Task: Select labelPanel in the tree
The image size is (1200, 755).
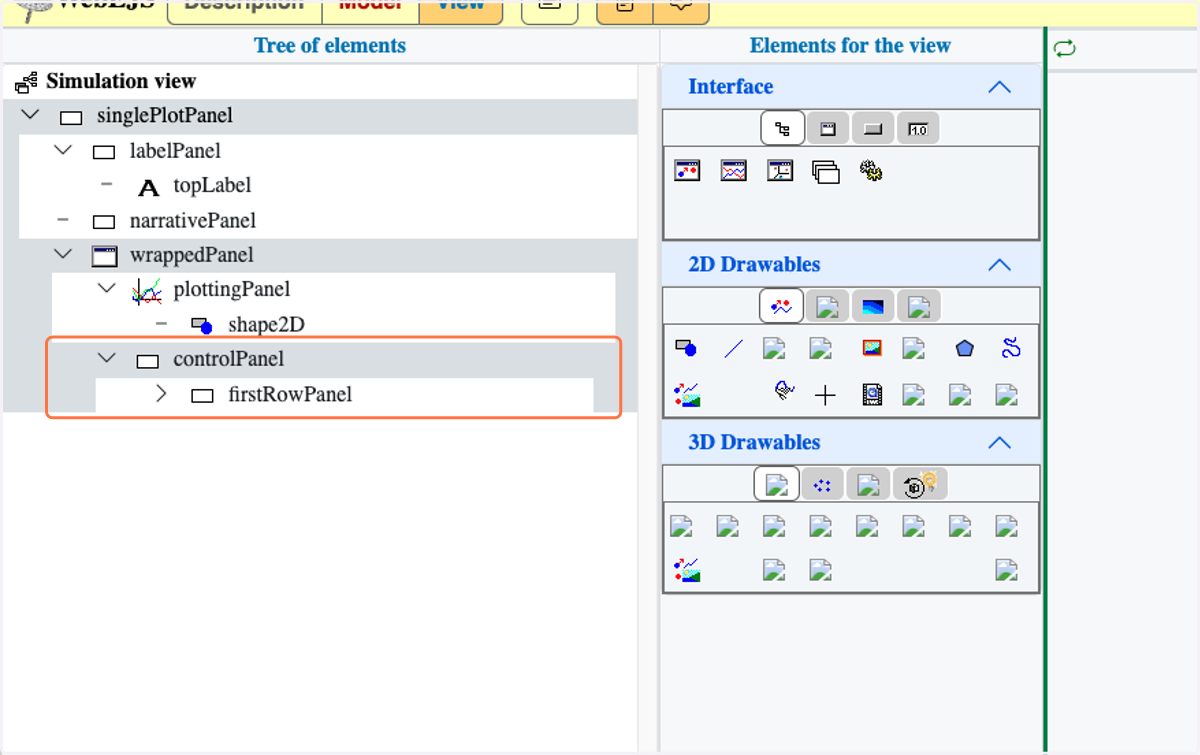Action: pos(175,151)
